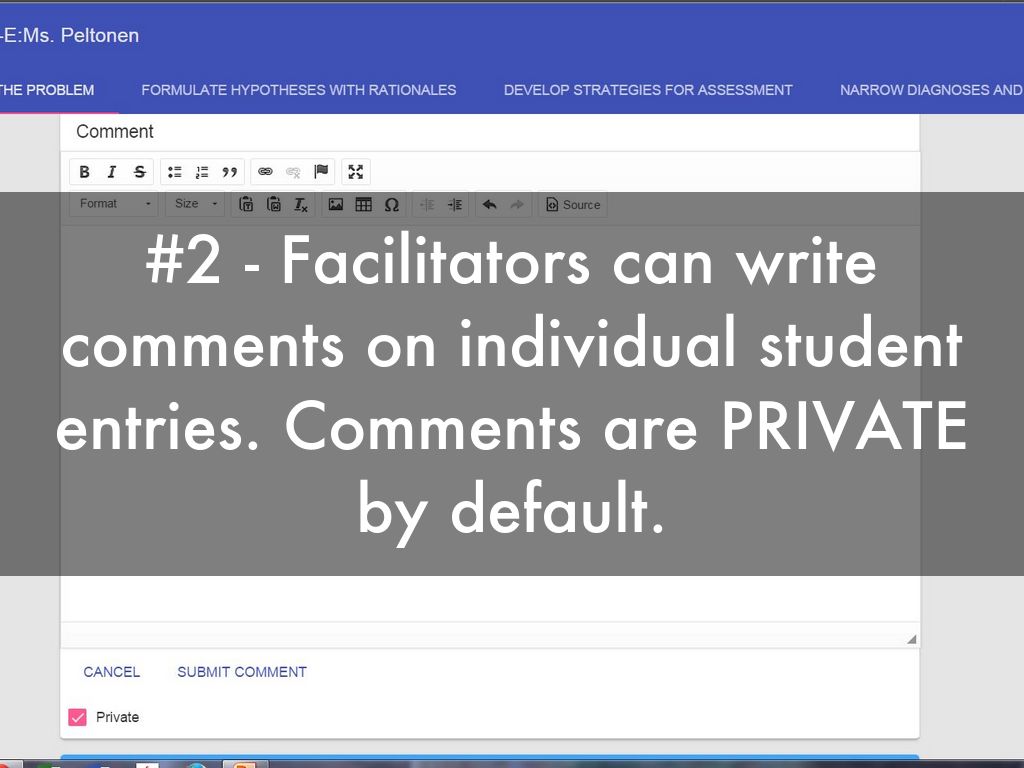Screen dimensions: 1024x768
Task: Uncheck the Private checkbox
Action: click(x=77, y=717)
